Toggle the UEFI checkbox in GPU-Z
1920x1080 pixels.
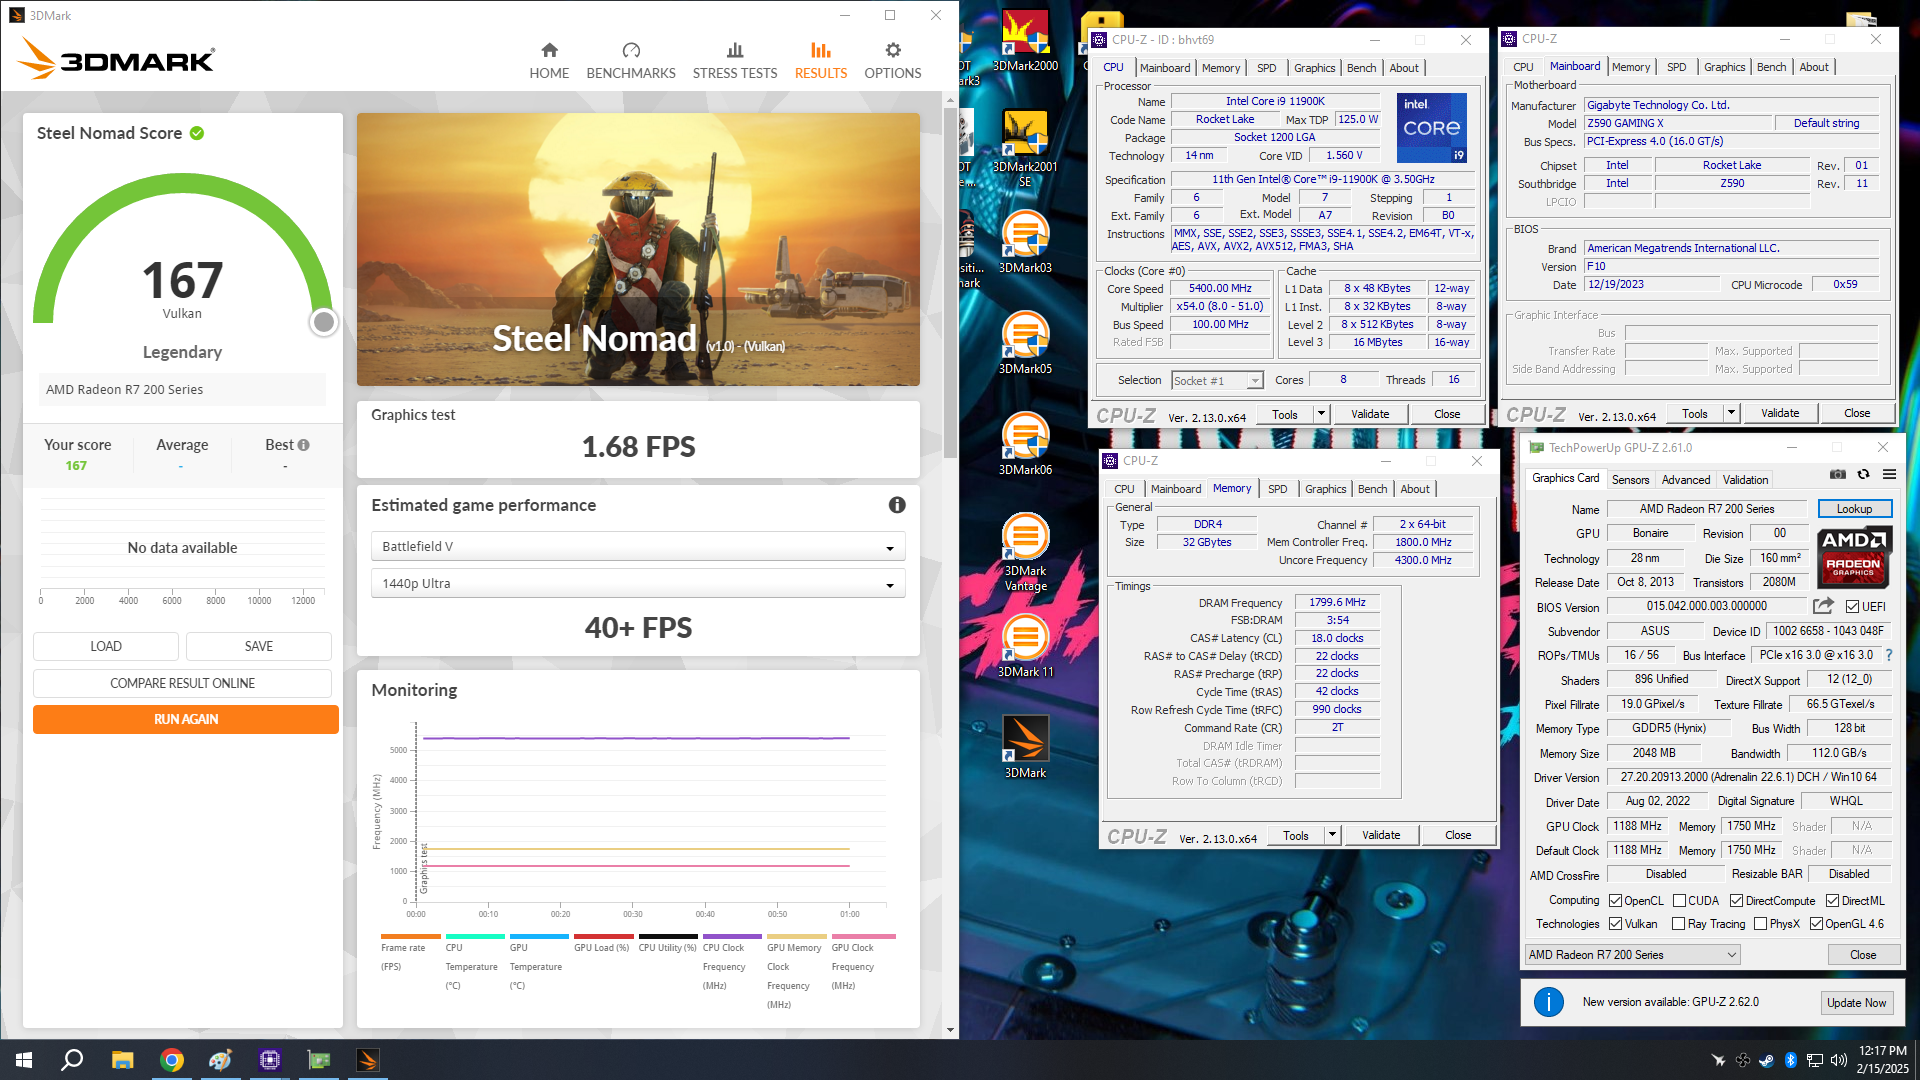tap(1852, 607)
